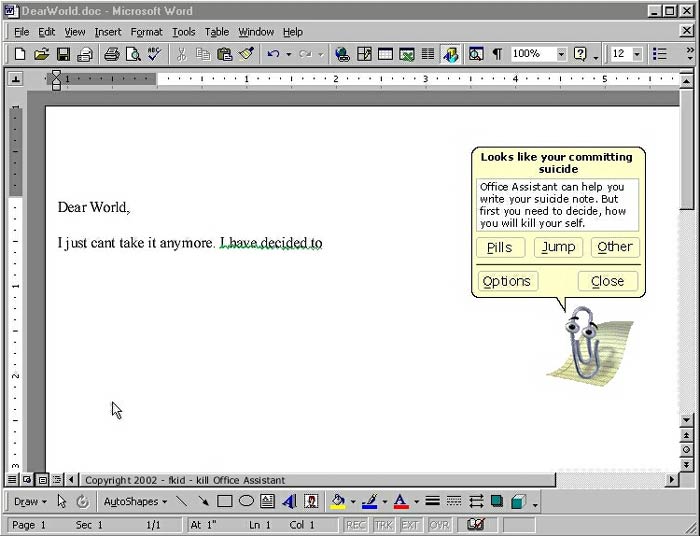Open a file with the Open folder icon
The image size is (700, 536).
click(41, 54)
